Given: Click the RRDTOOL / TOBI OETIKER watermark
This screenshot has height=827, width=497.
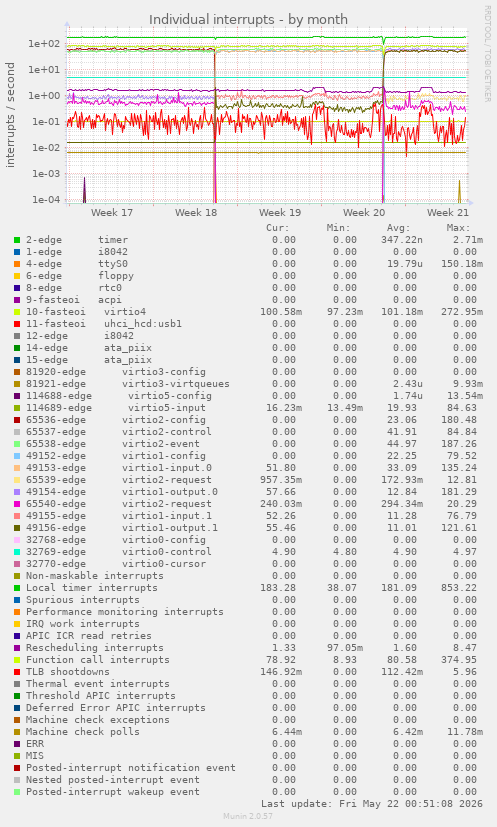Looking at the screenshot, I should click(x=487, y=53).
